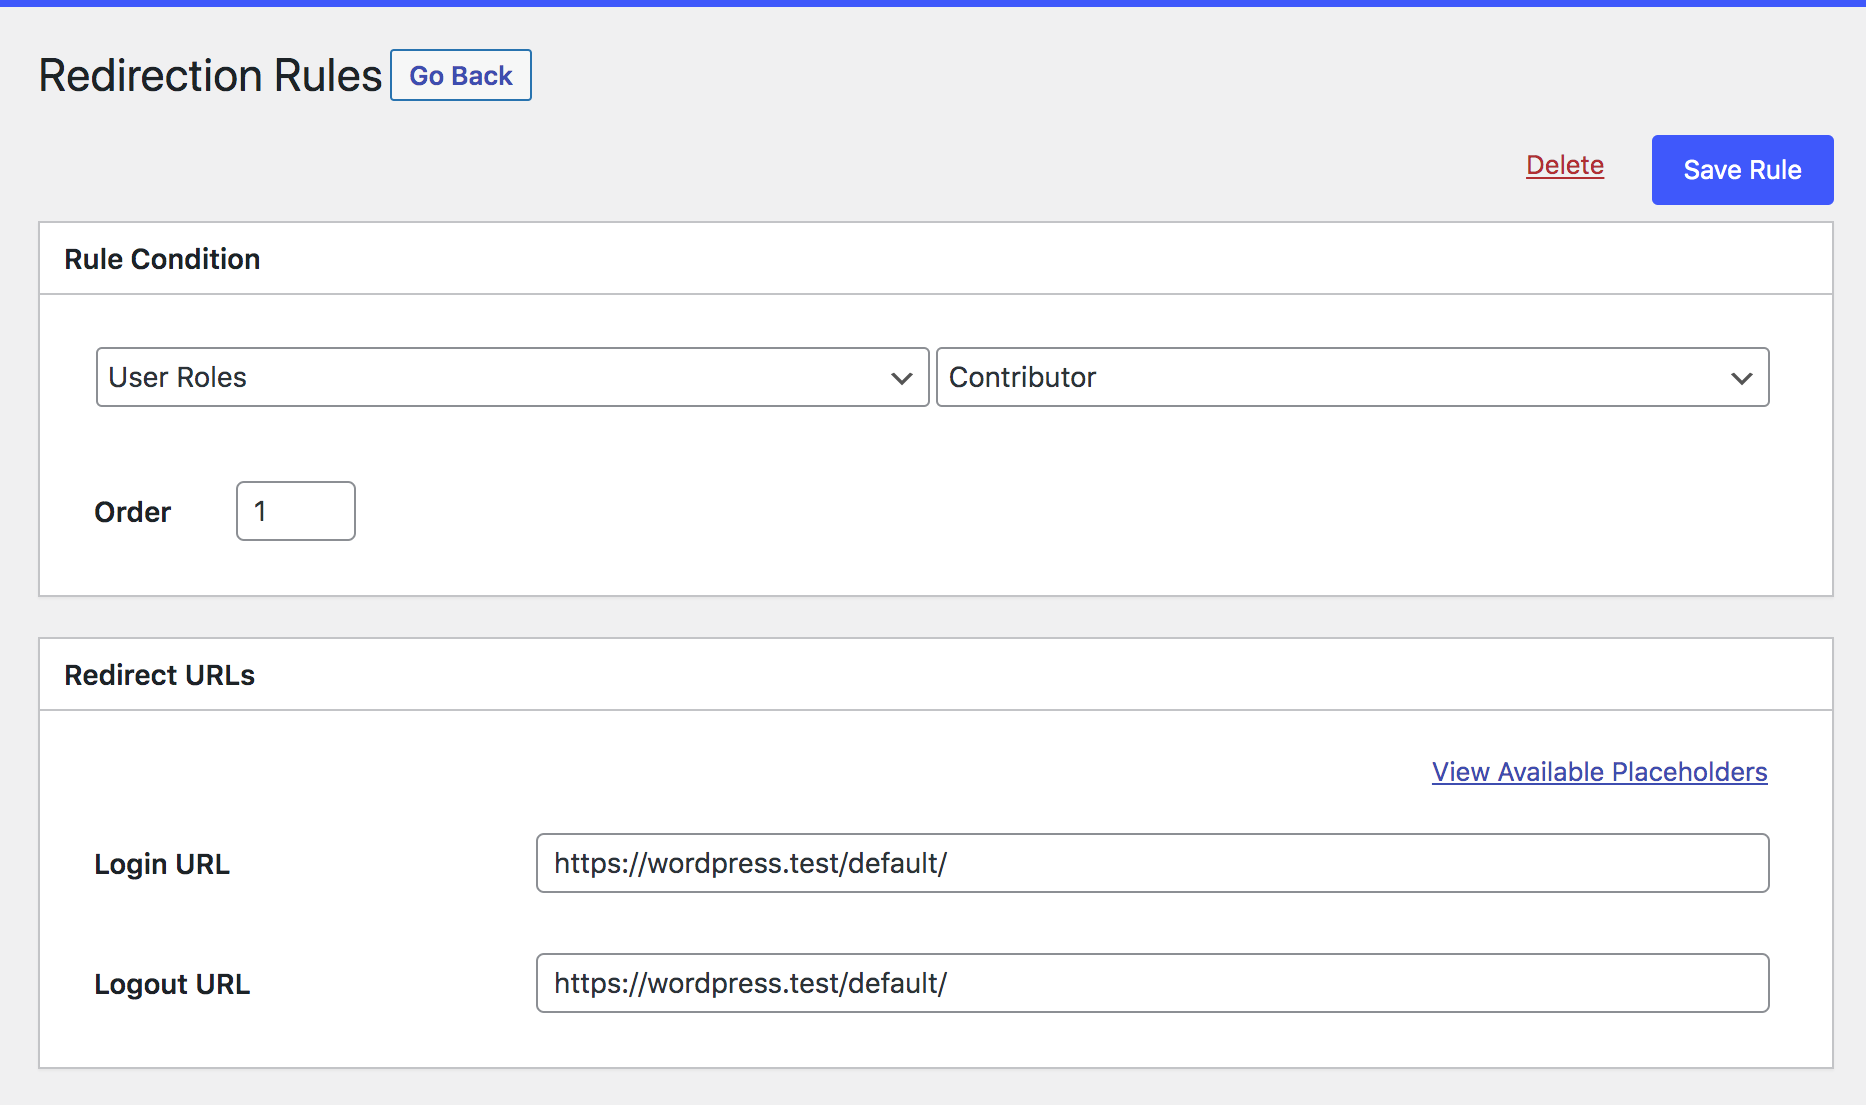
Task: Select the Logout URL text
Action: click(750, 983)
